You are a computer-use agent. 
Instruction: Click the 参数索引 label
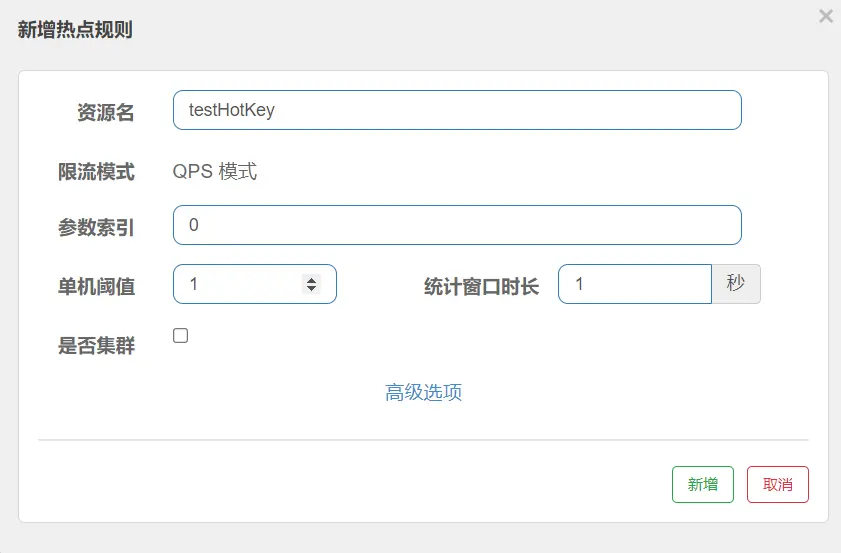[x=96, y=227]
